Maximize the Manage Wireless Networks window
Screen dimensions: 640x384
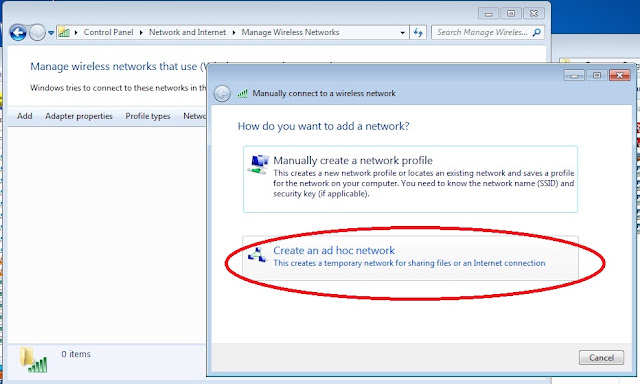tap(511, 13)
